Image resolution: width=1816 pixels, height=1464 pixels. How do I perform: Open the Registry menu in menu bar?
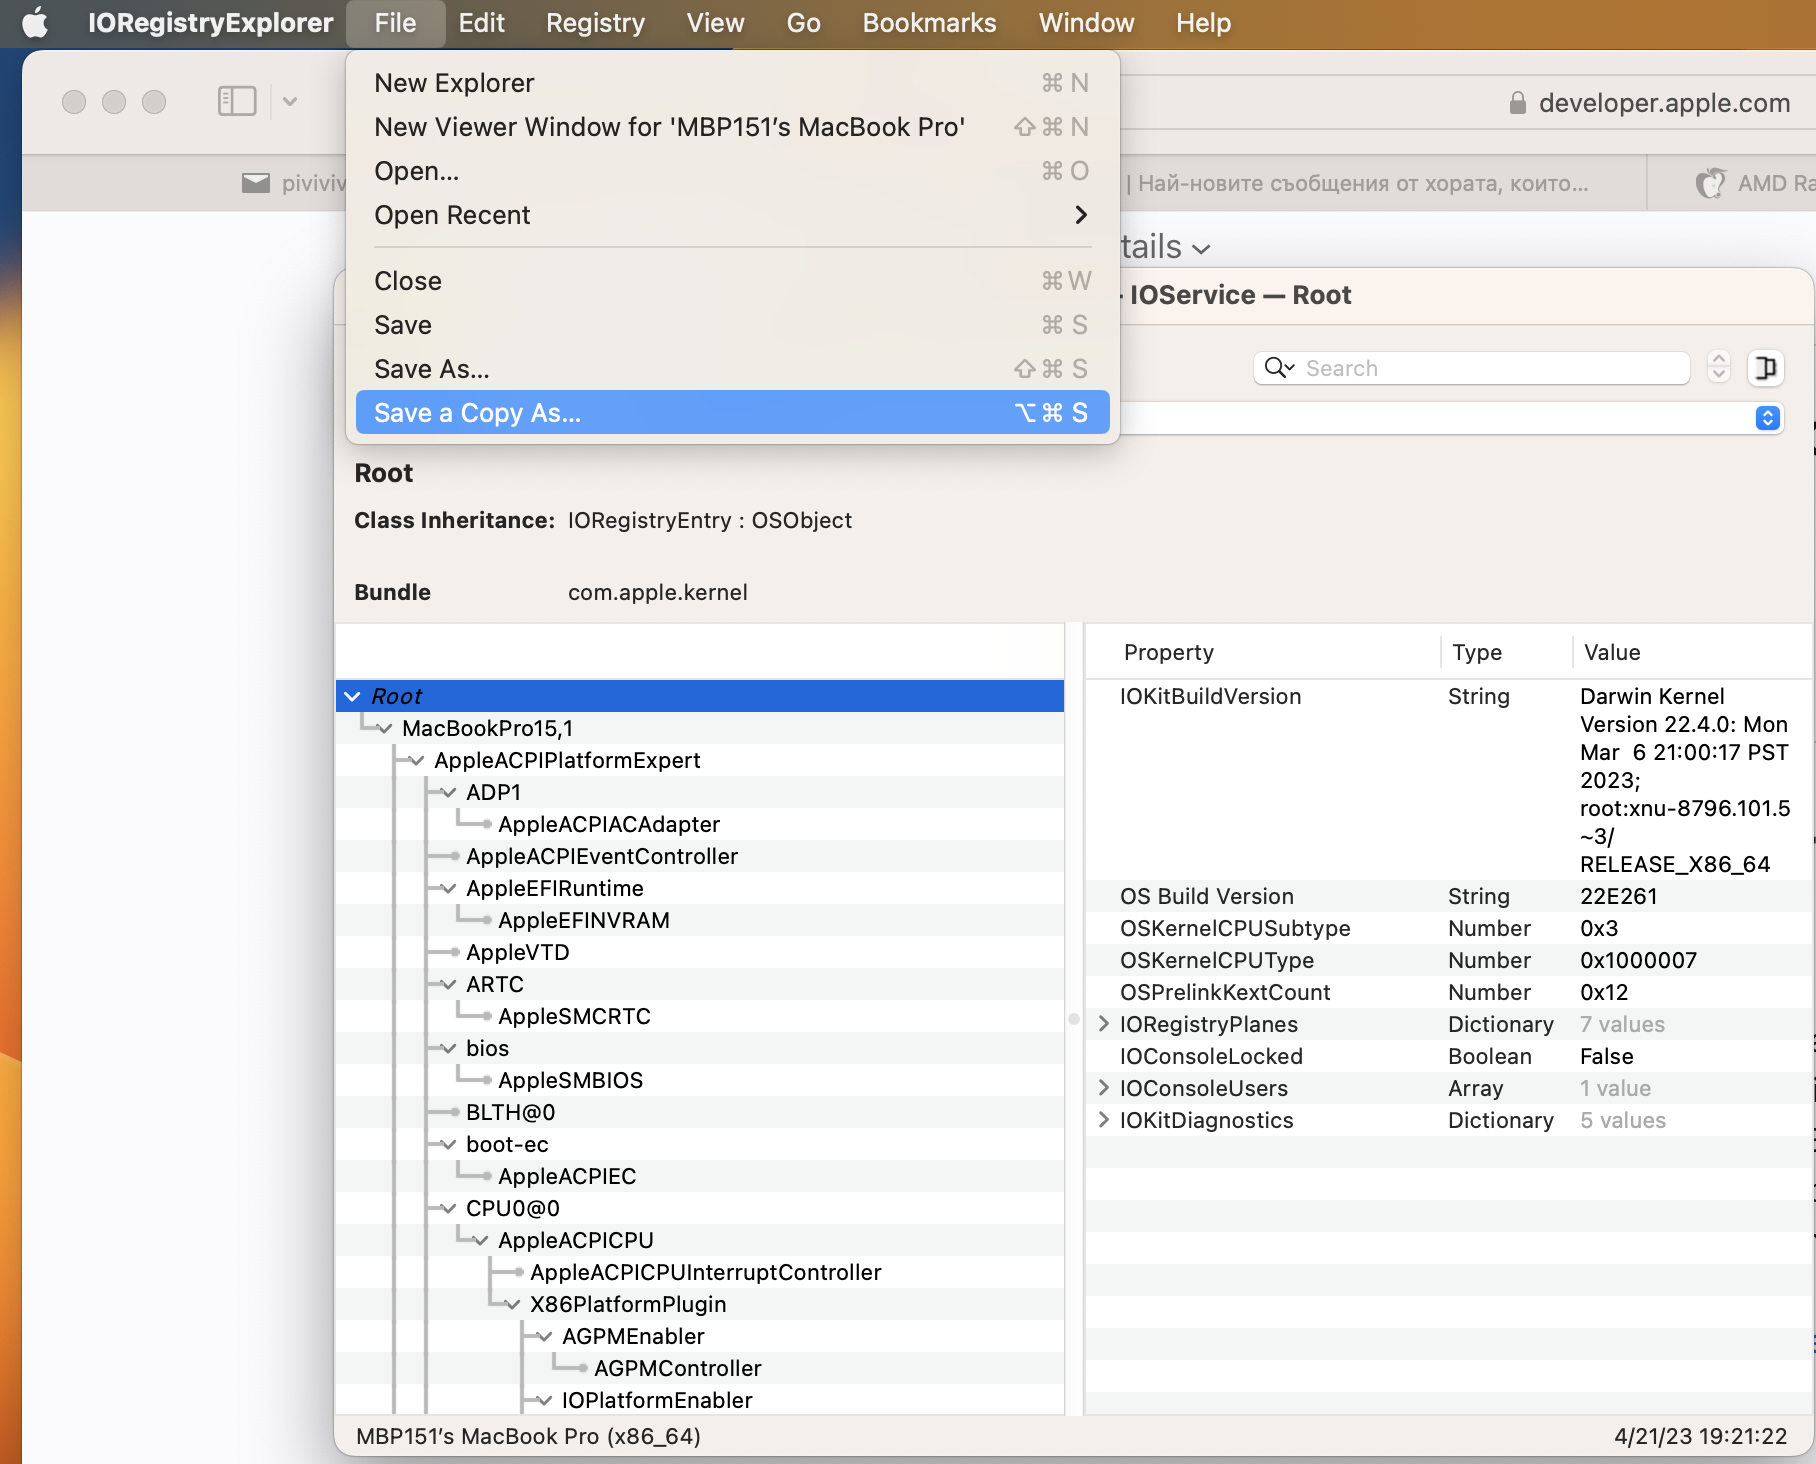click(595, 23)
